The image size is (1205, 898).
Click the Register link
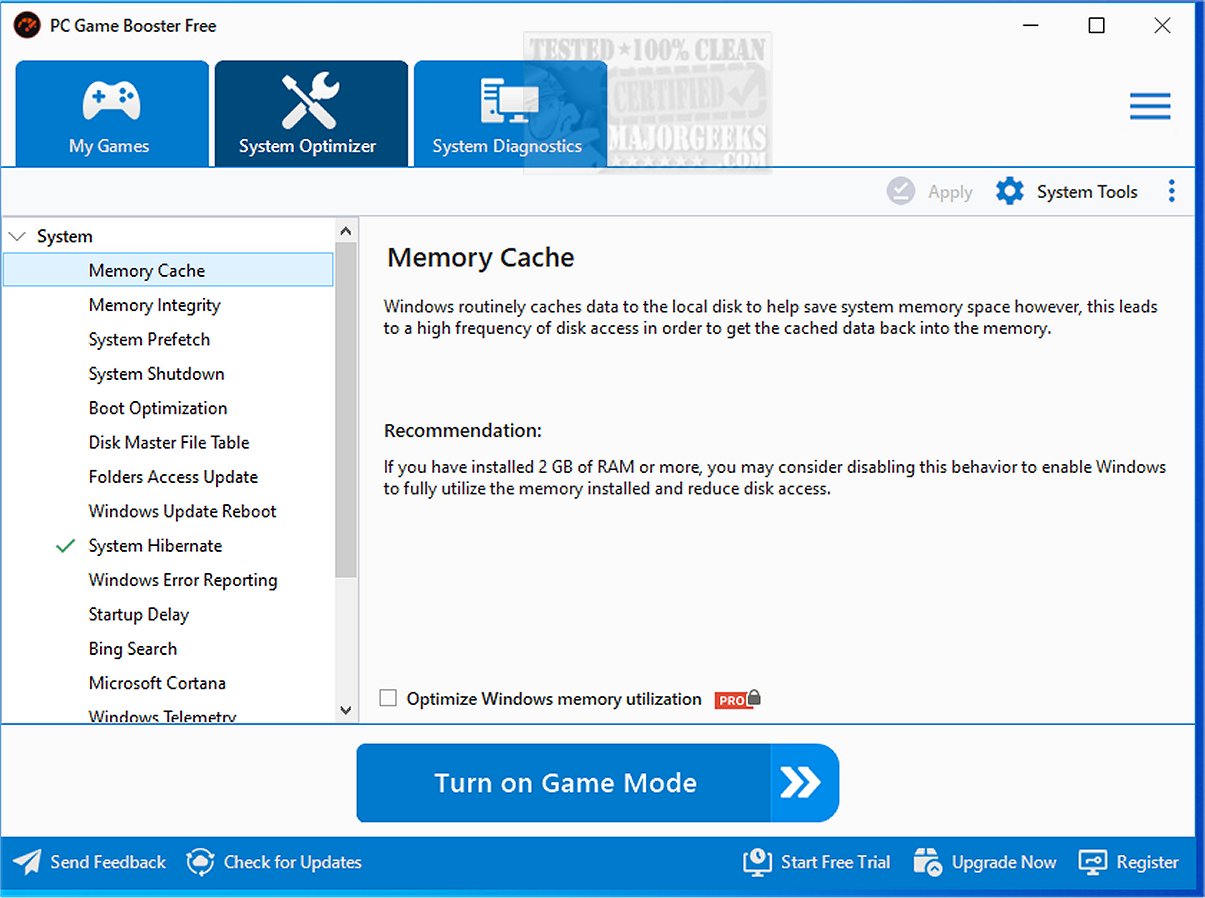tap(1147, 862)
